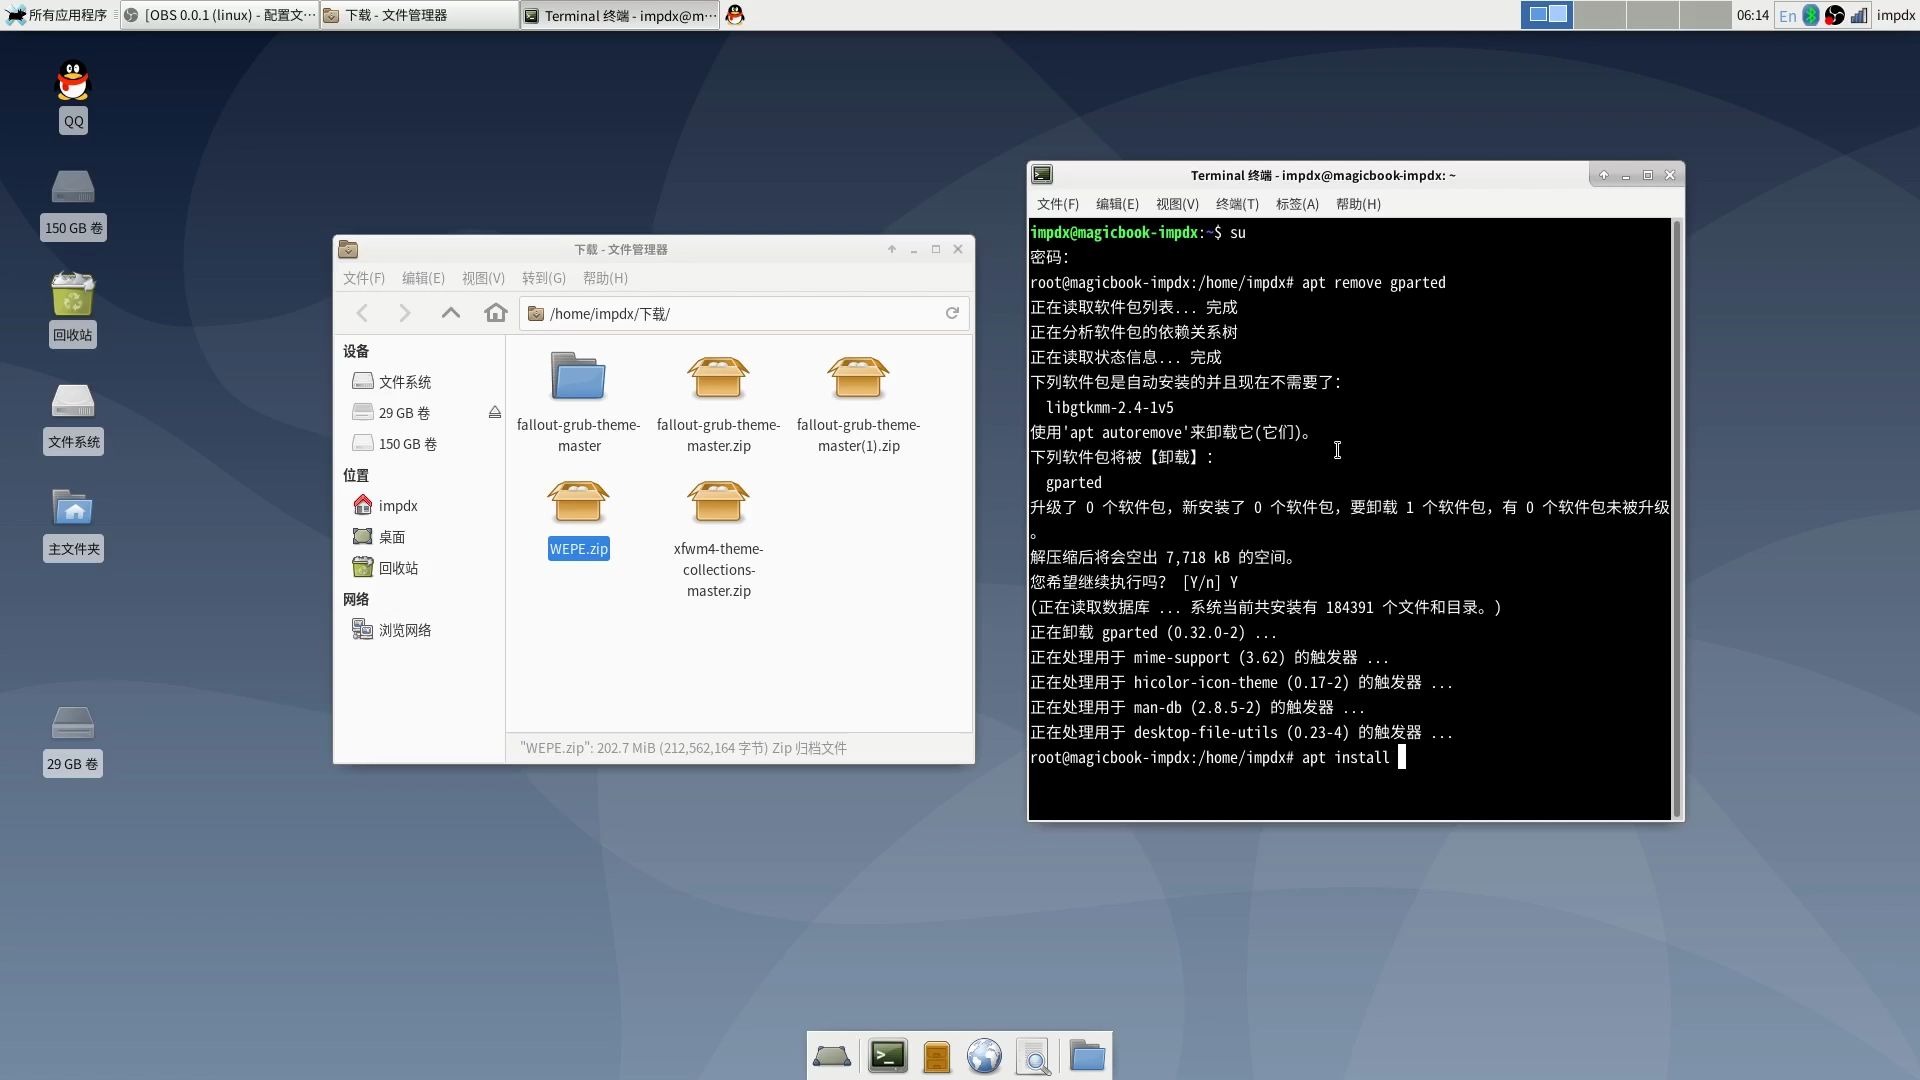Open the 所有应用程序 applications menu
Viewport: 1920px width, 1080px height.
tap(57, 15)
